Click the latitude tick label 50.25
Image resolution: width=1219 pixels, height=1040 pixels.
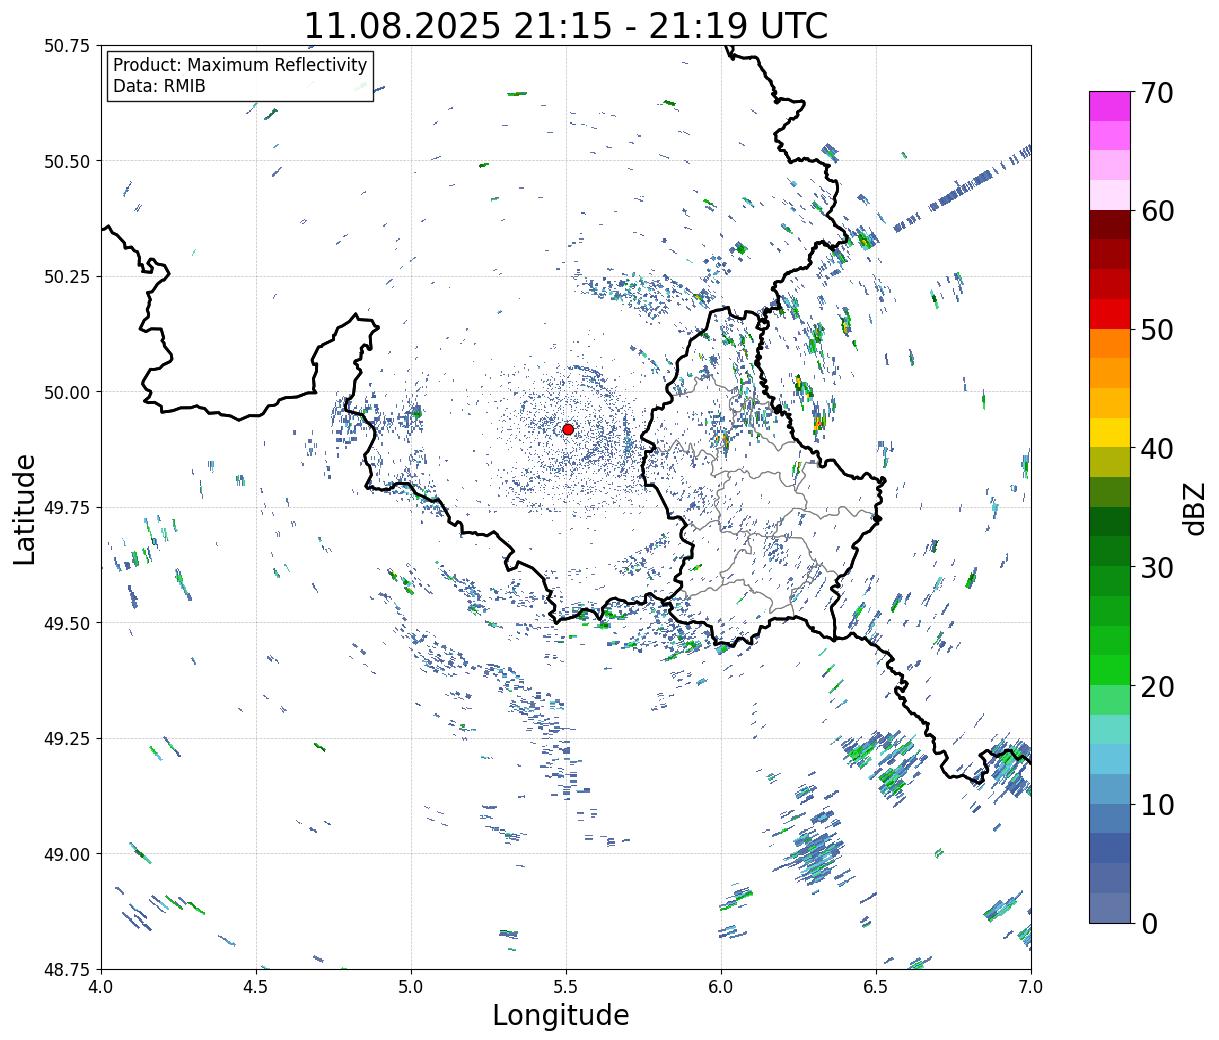67,277
